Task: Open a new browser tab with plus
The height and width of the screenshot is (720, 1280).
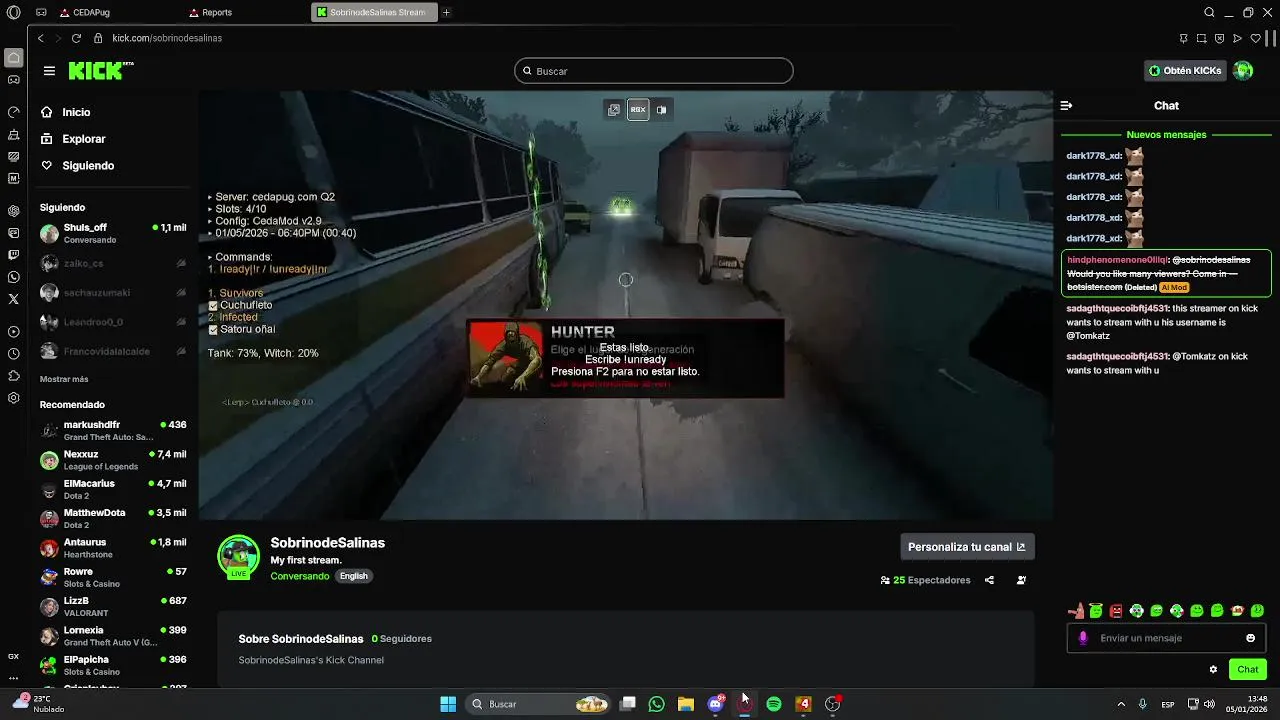Action: (446, 12)
